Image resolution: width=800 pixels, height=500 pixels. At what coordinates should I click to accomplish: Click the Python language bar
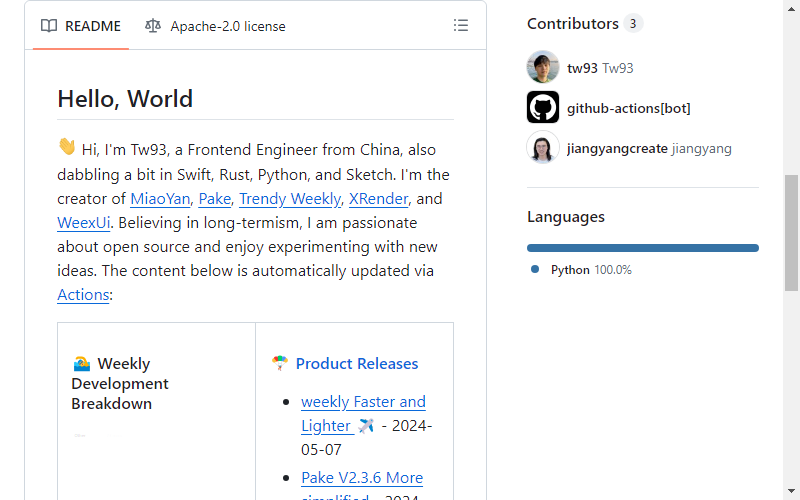pos(643,248)
